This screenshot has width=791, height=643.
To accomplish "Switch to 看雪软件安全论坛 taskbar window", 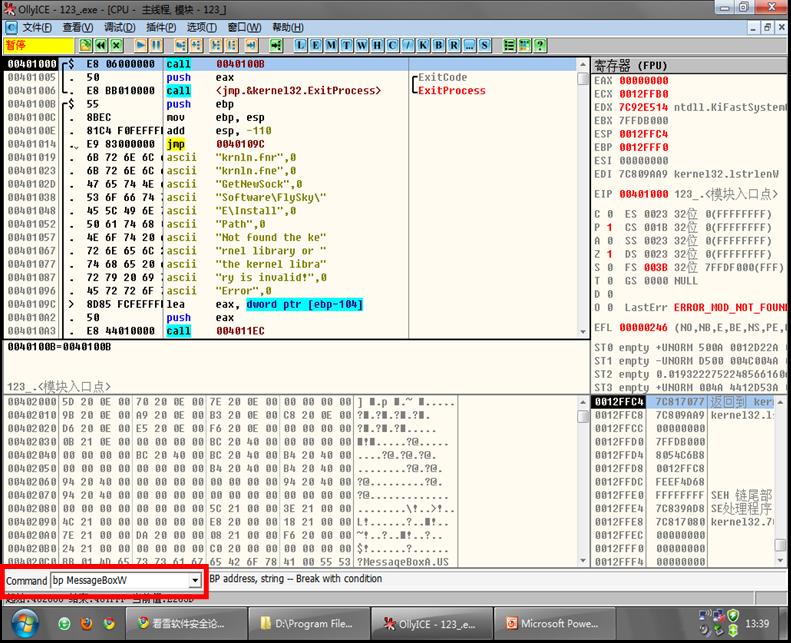I will tap(186, 624).
